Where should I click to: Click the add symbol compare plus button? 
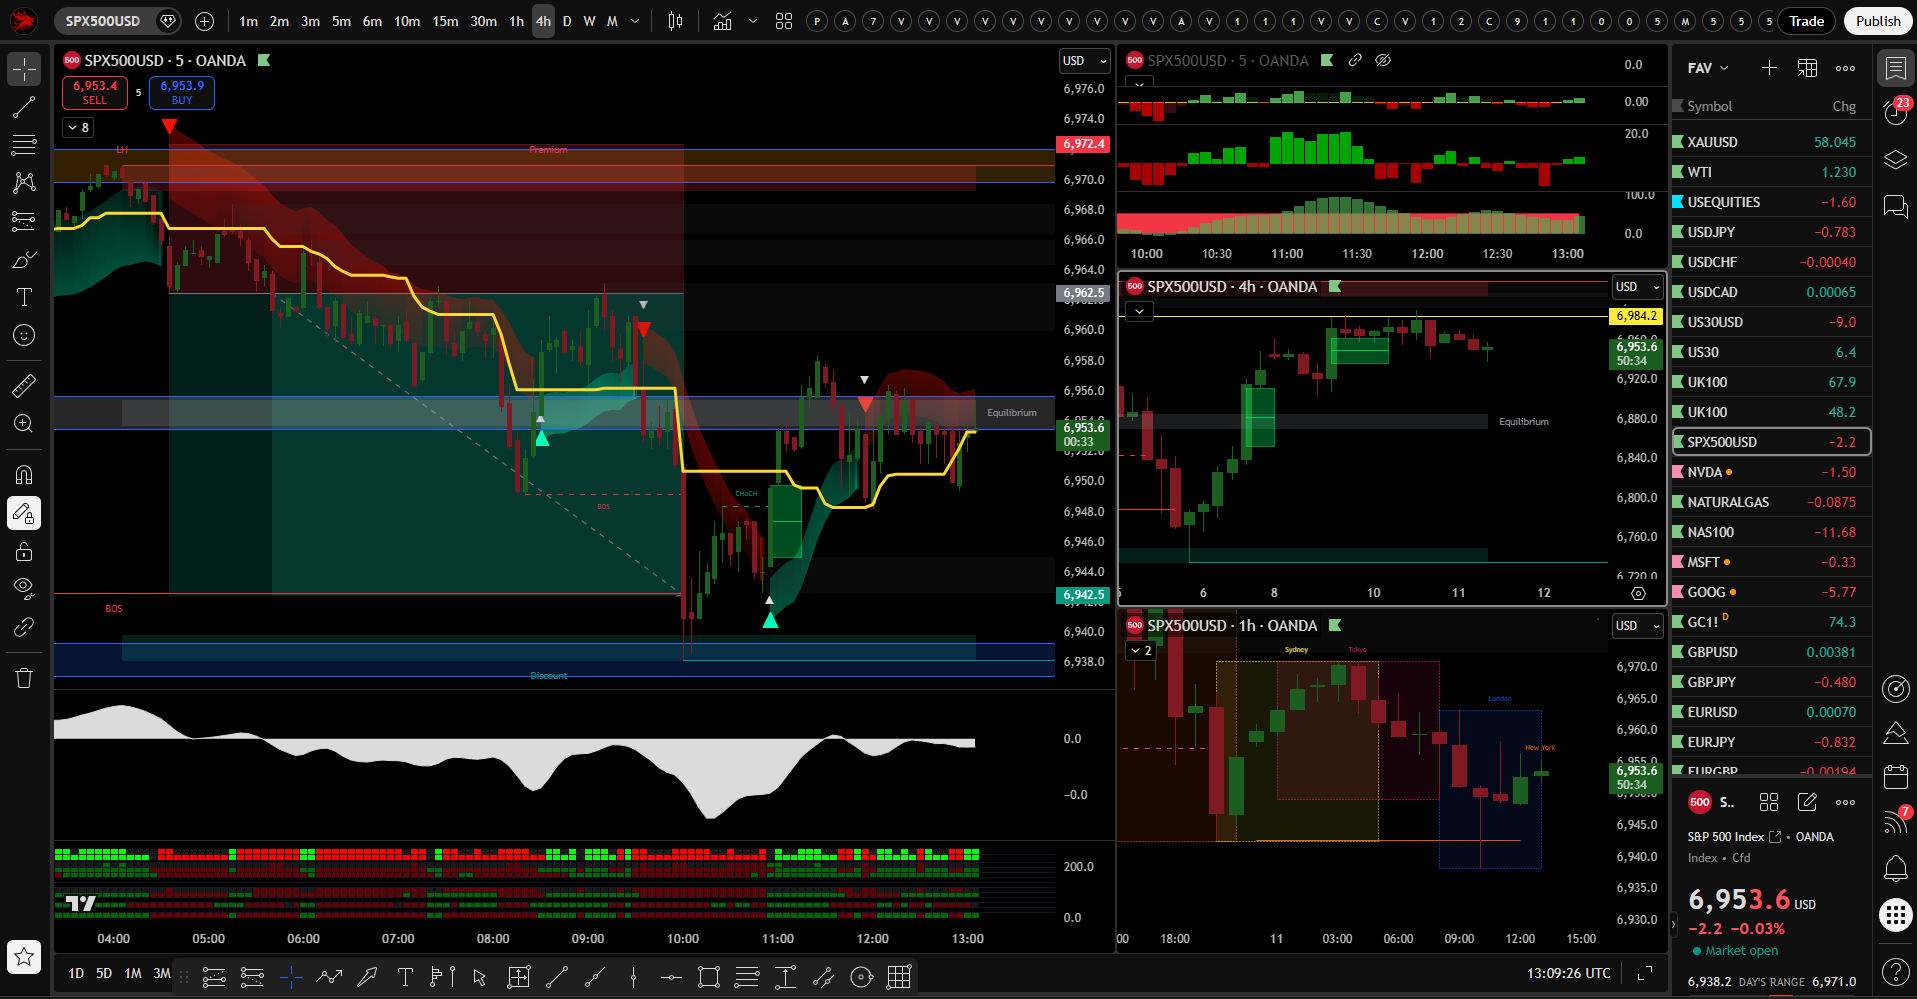point(204,21)
